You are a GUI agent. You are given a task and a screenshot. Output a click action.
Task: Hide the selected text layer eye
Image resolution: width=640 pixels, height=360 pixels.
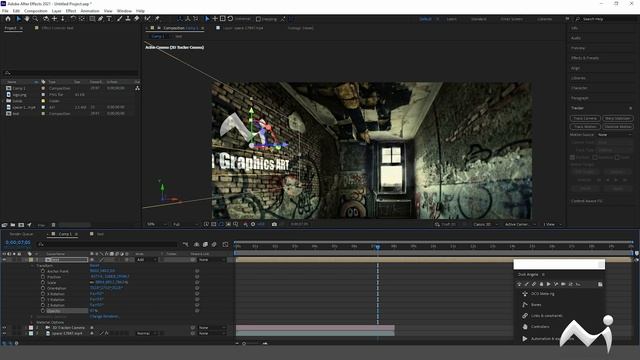pyautogui.click(x=4, y=260)
